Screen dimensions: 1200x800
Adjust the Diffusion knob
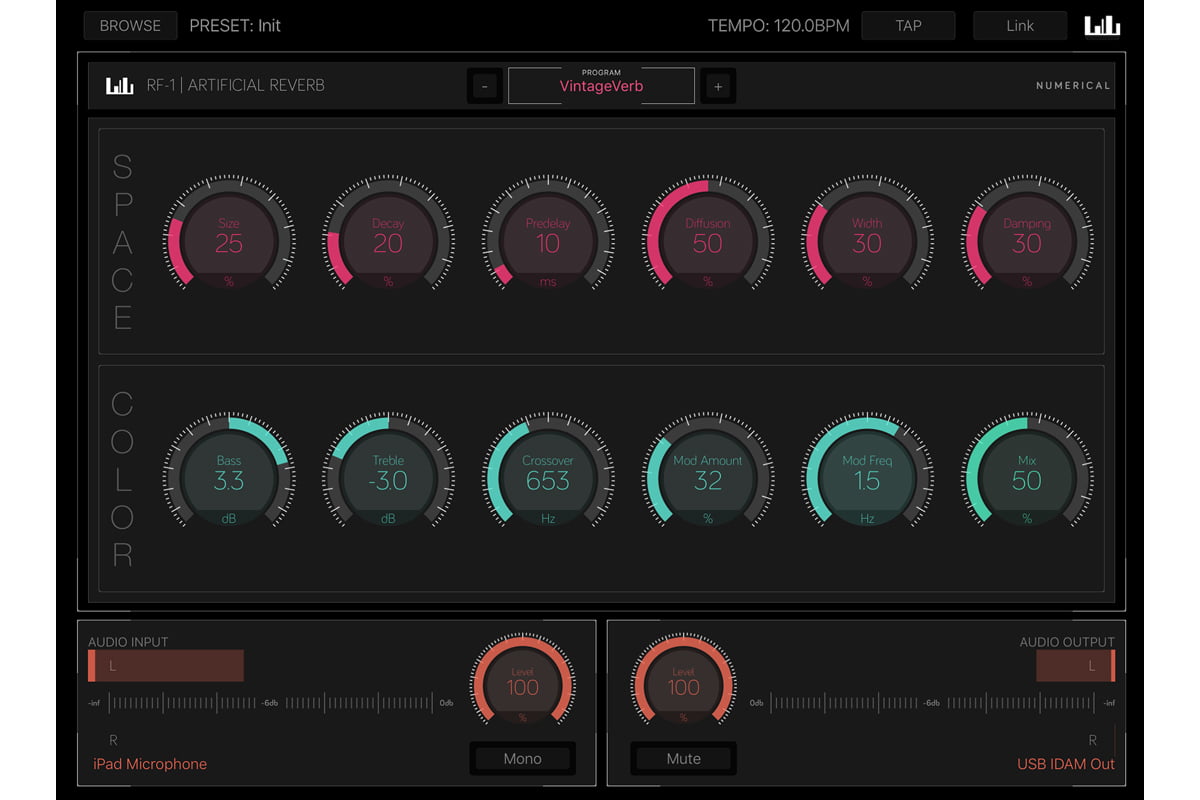coord(707,236)
